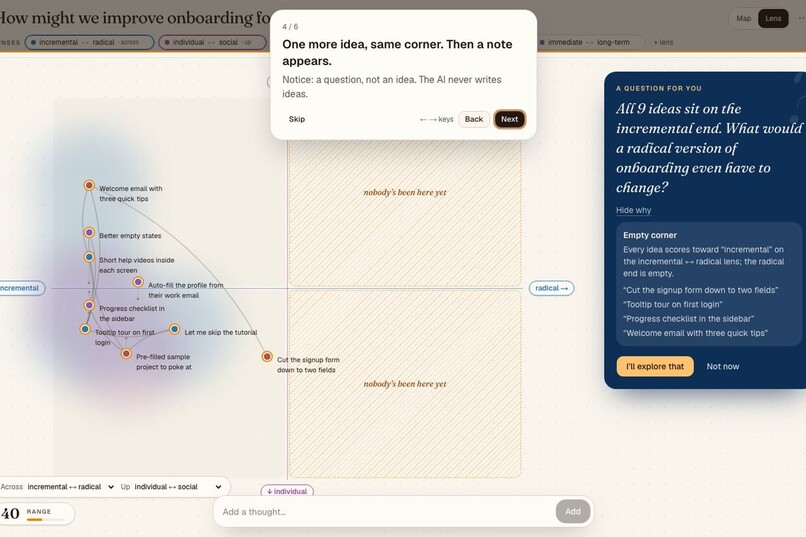806x537 pixels.
Task: Click the "Better empty states" idea label
Action: click(130, 236)
